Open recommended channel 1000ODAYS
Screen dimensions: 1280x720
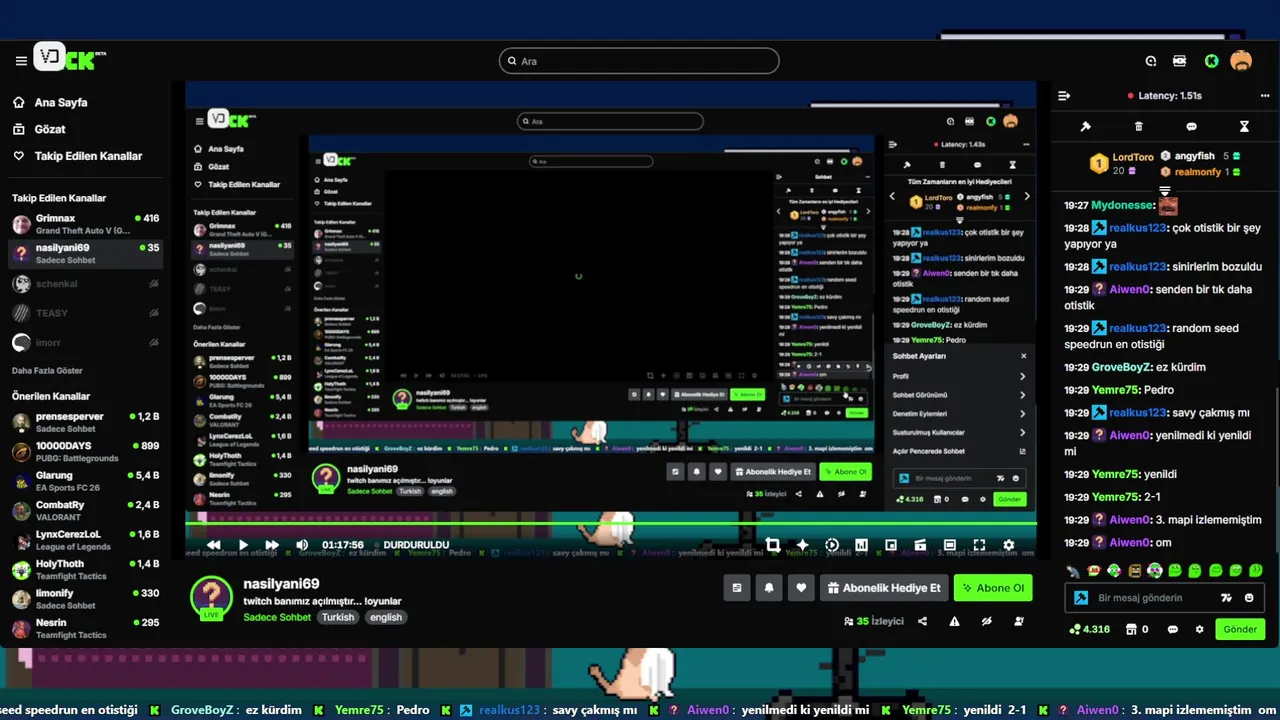[84, 452]
